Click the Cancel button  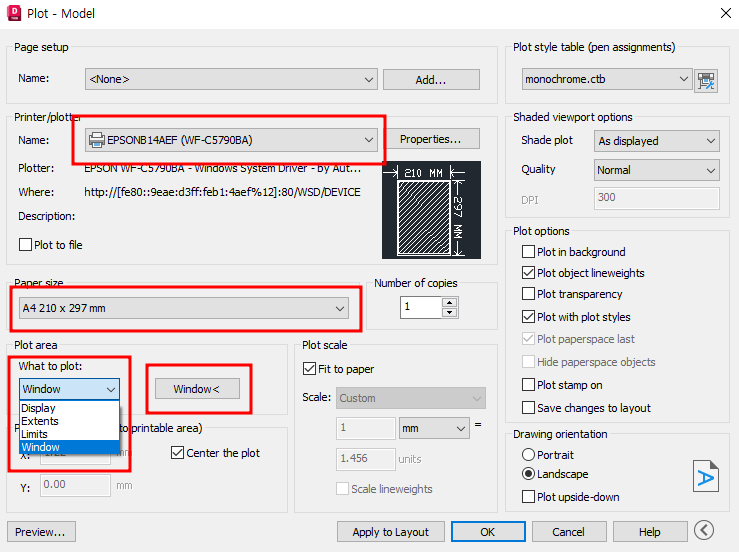(569, 532)
